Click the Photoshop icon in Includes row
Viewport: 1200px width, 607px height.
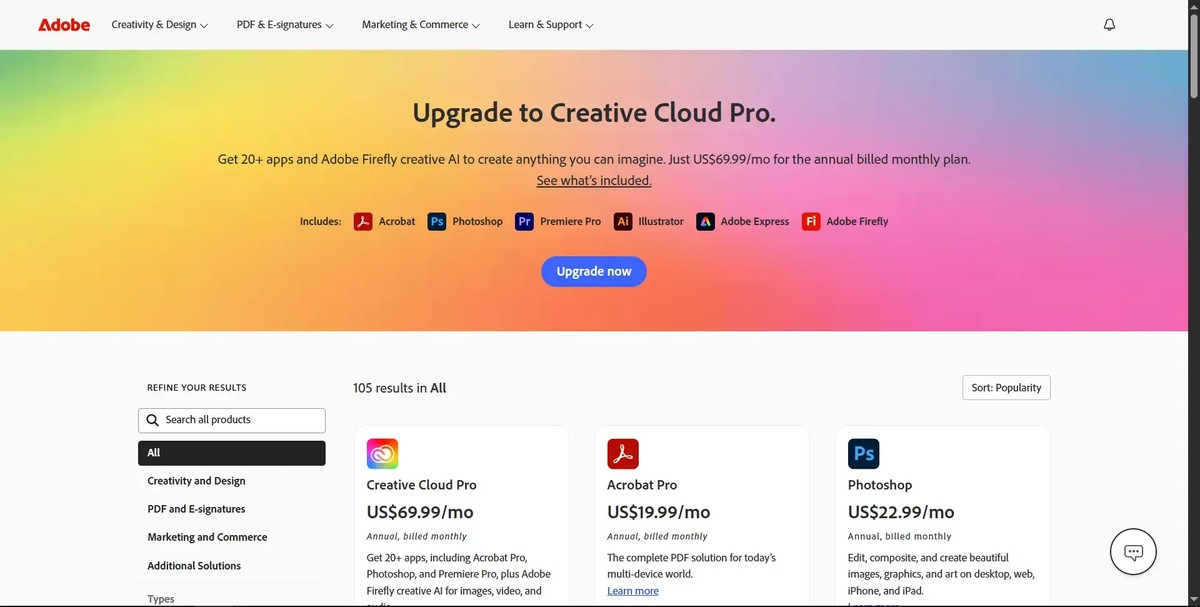coord(436,221)
